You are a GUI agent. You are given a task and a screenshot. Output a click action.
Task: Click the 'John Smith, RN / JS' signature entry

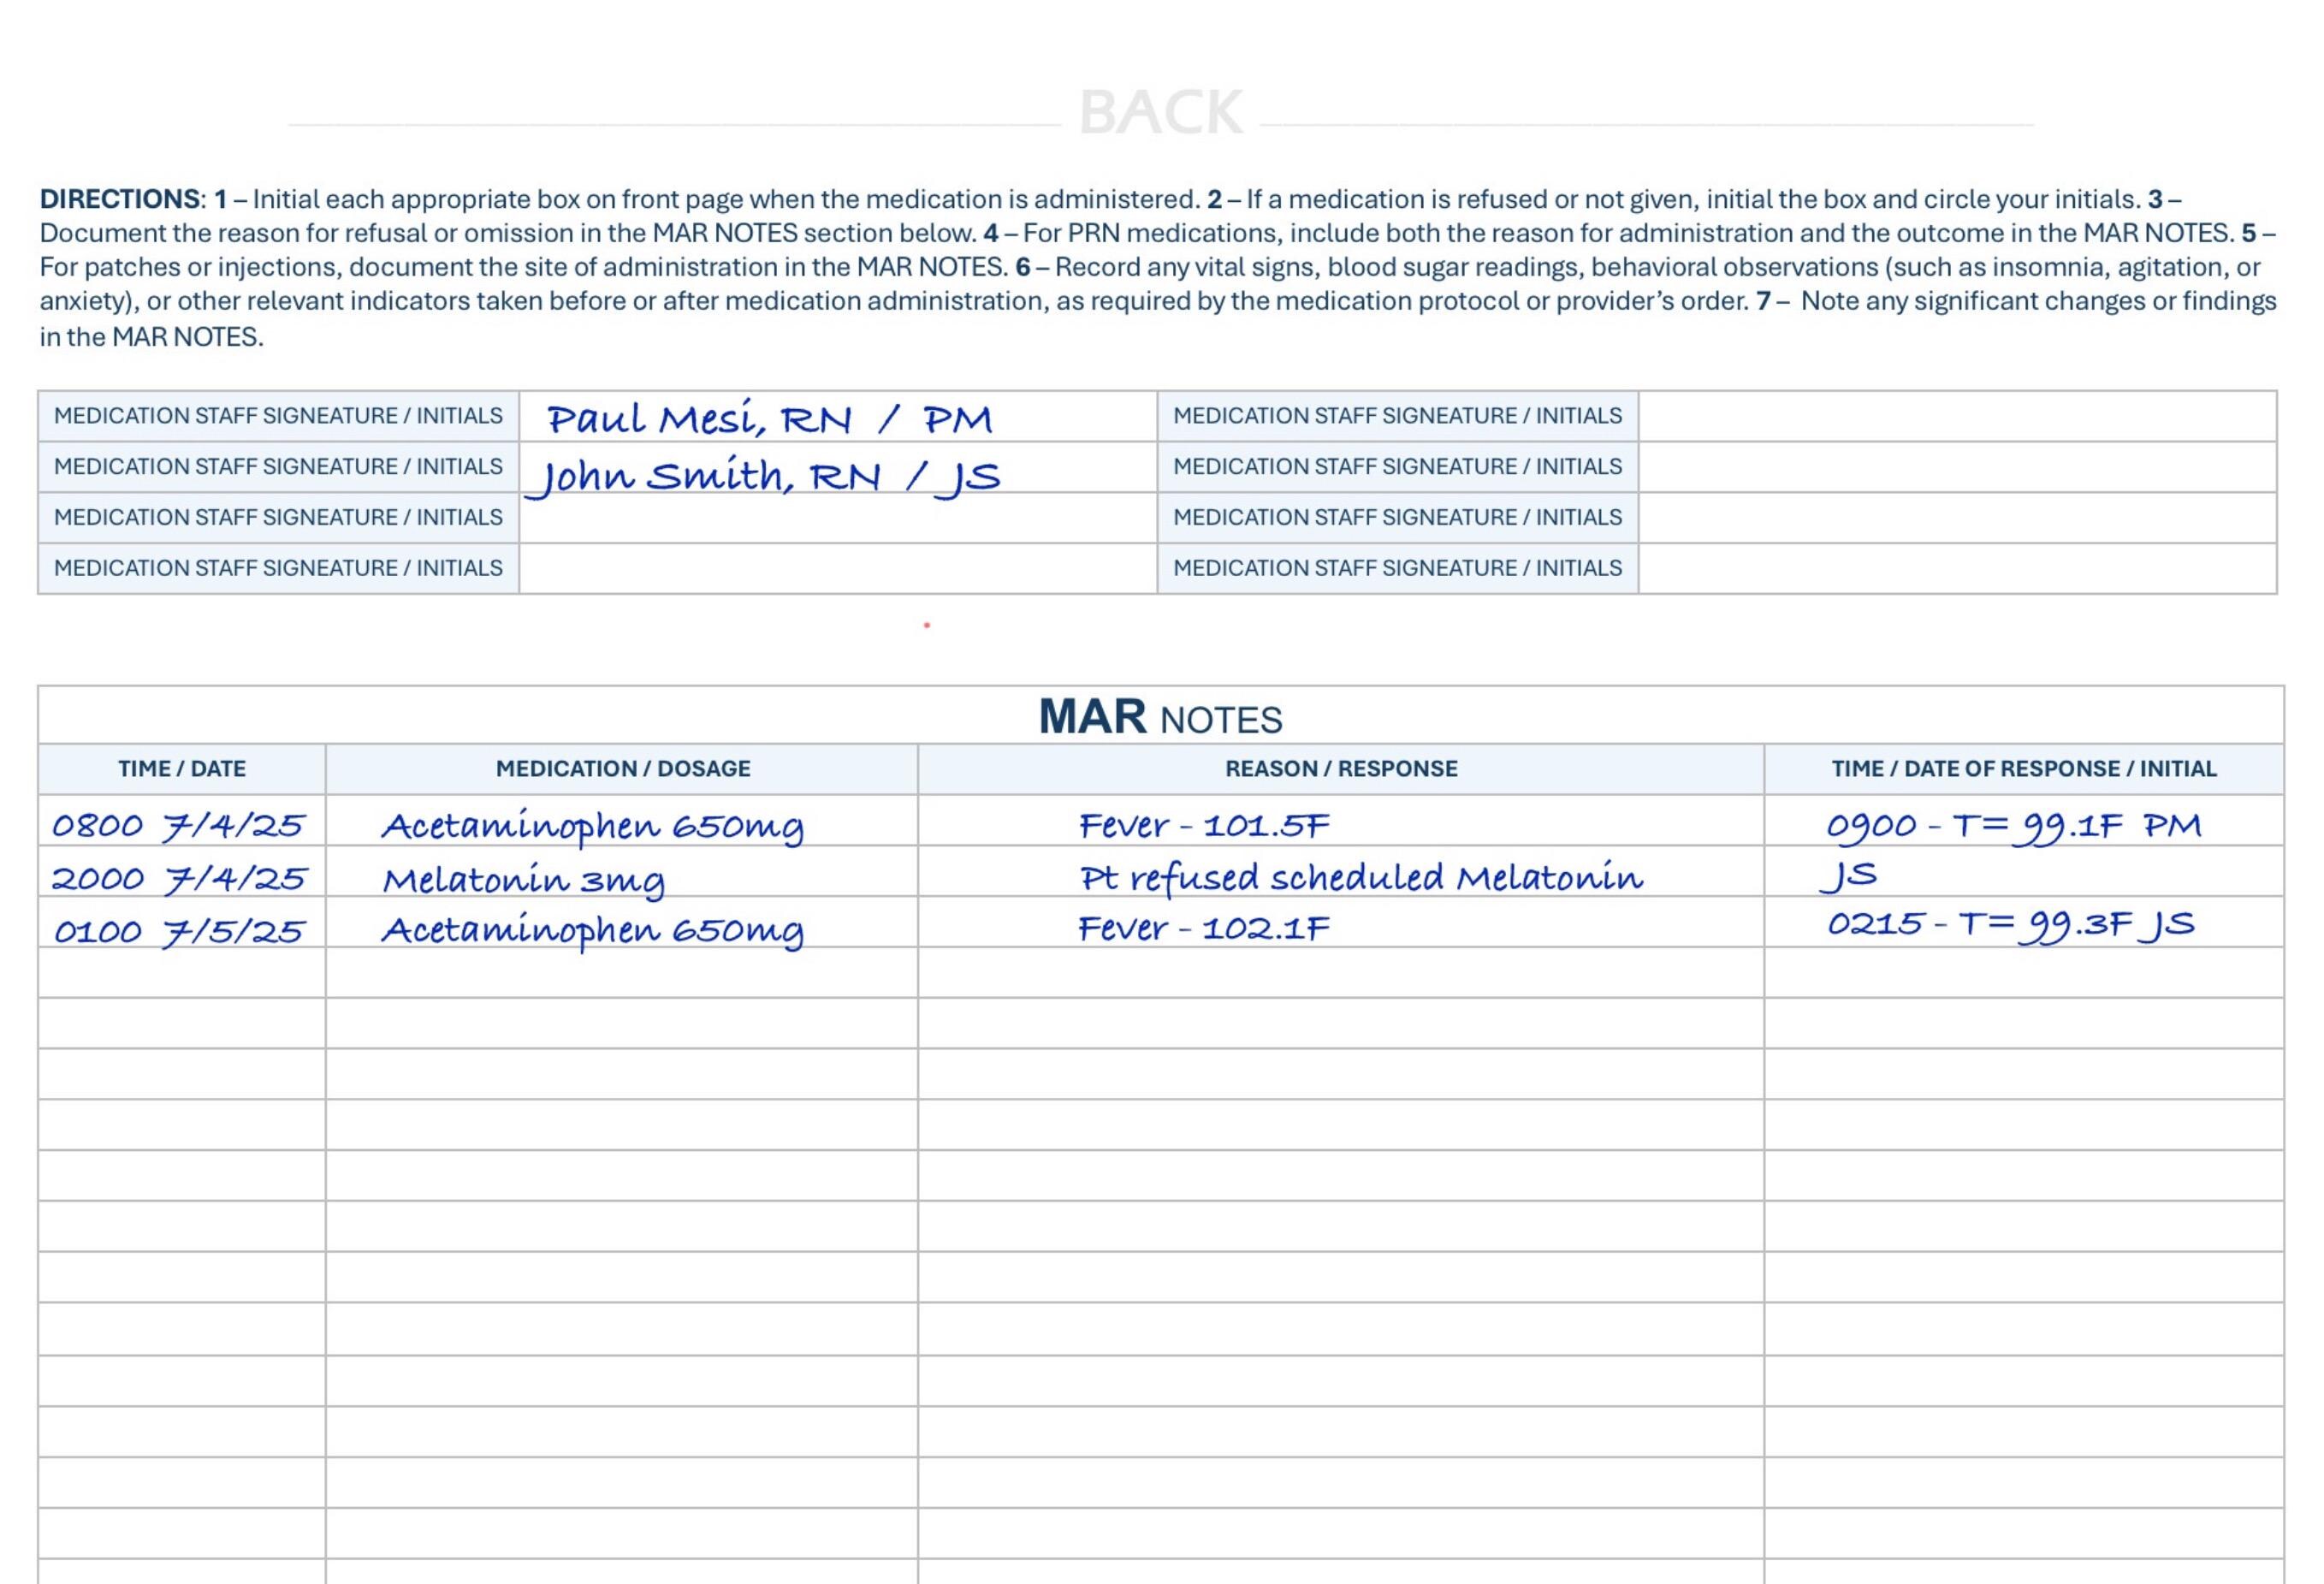click(763, 477)
